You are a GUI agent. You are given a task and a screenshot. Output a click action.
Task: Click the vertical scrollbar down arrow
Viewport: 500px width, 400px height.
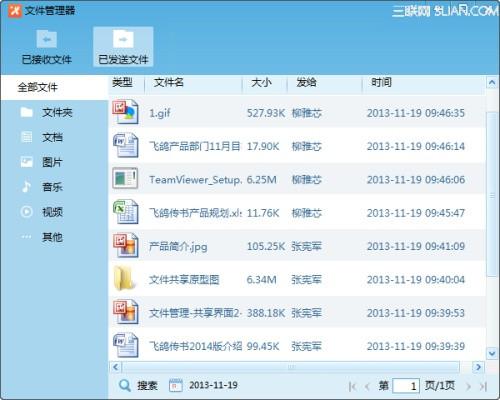coord(492,353)
